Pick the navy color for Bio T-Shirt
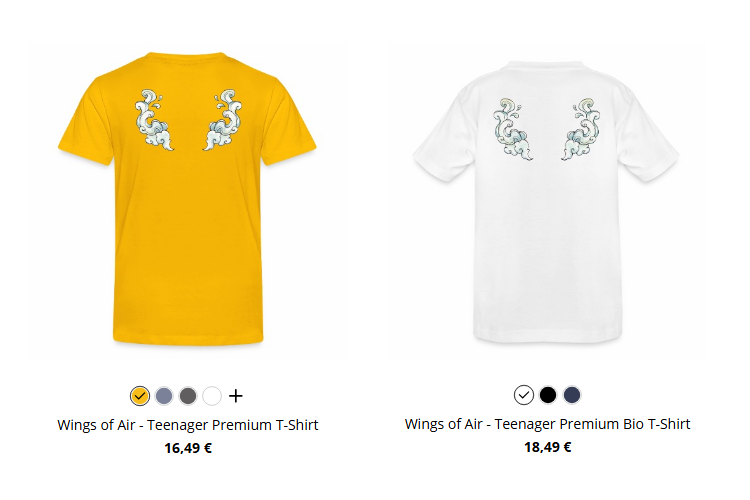The image size is (750, 500). coord(572,395)
